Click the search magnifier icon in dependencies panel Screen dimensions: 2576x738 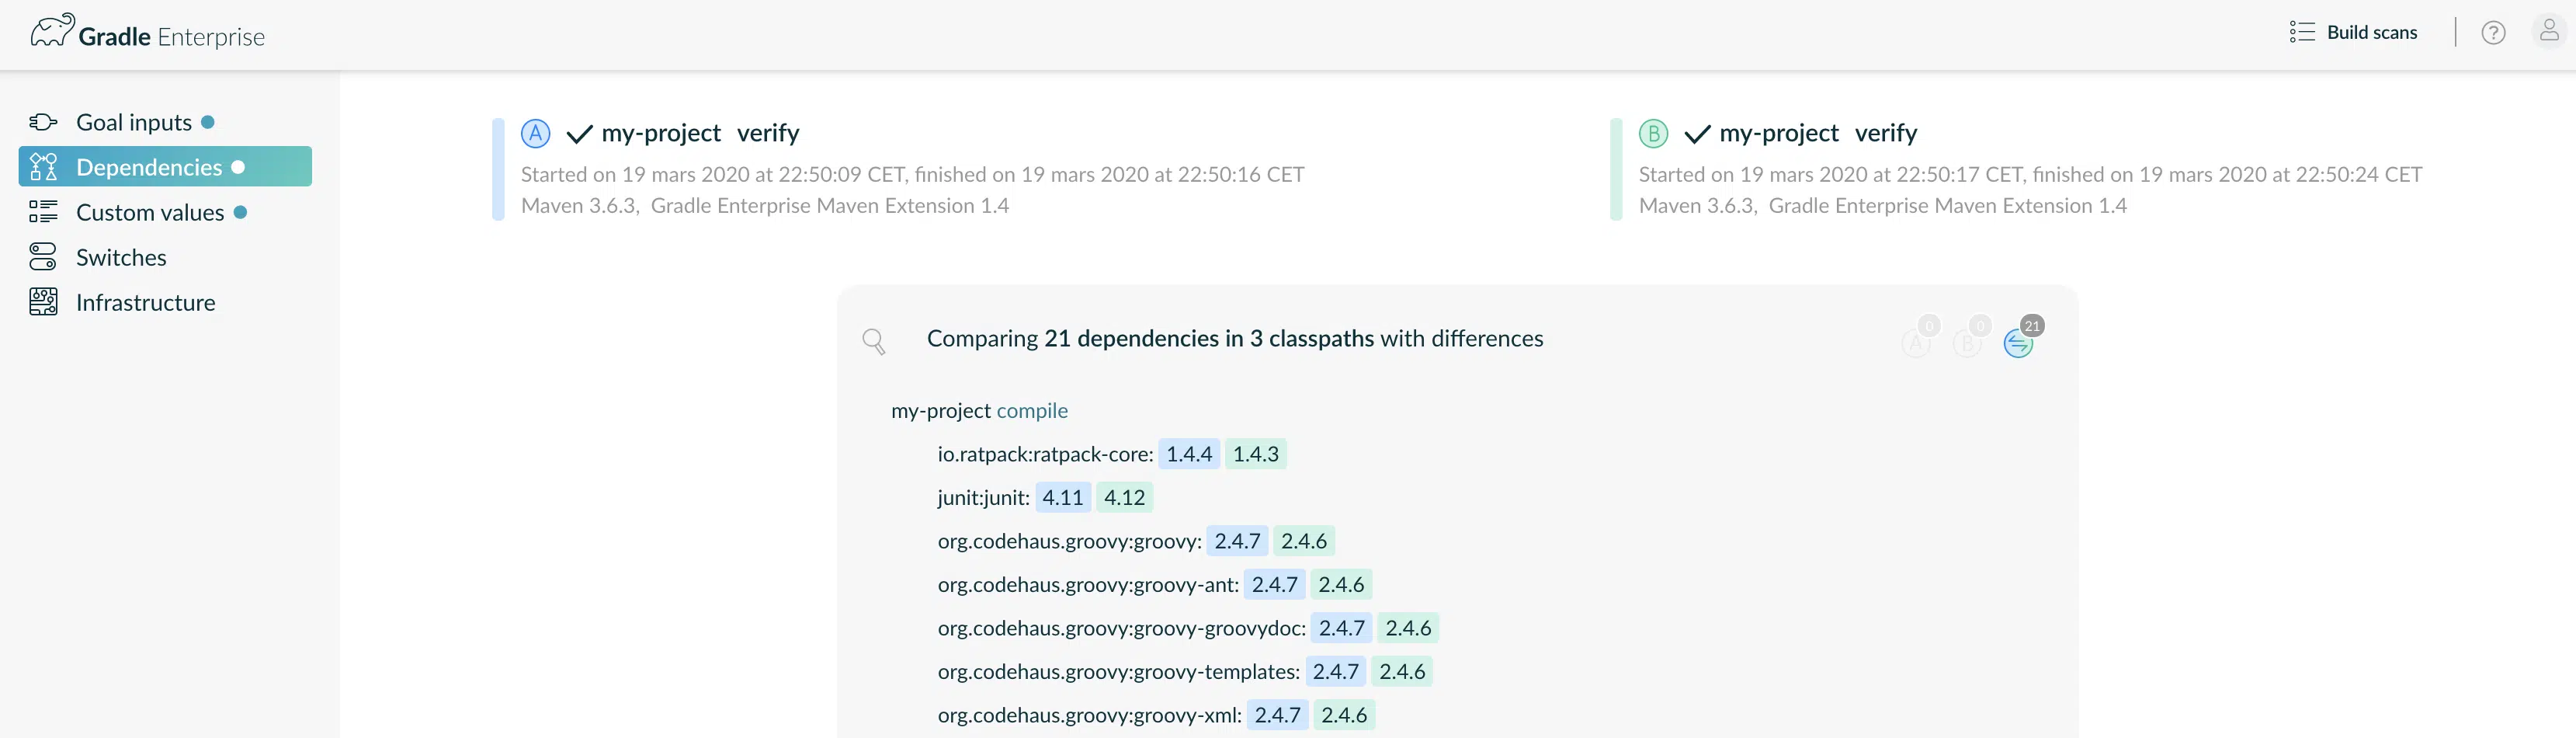pos(874,341)
